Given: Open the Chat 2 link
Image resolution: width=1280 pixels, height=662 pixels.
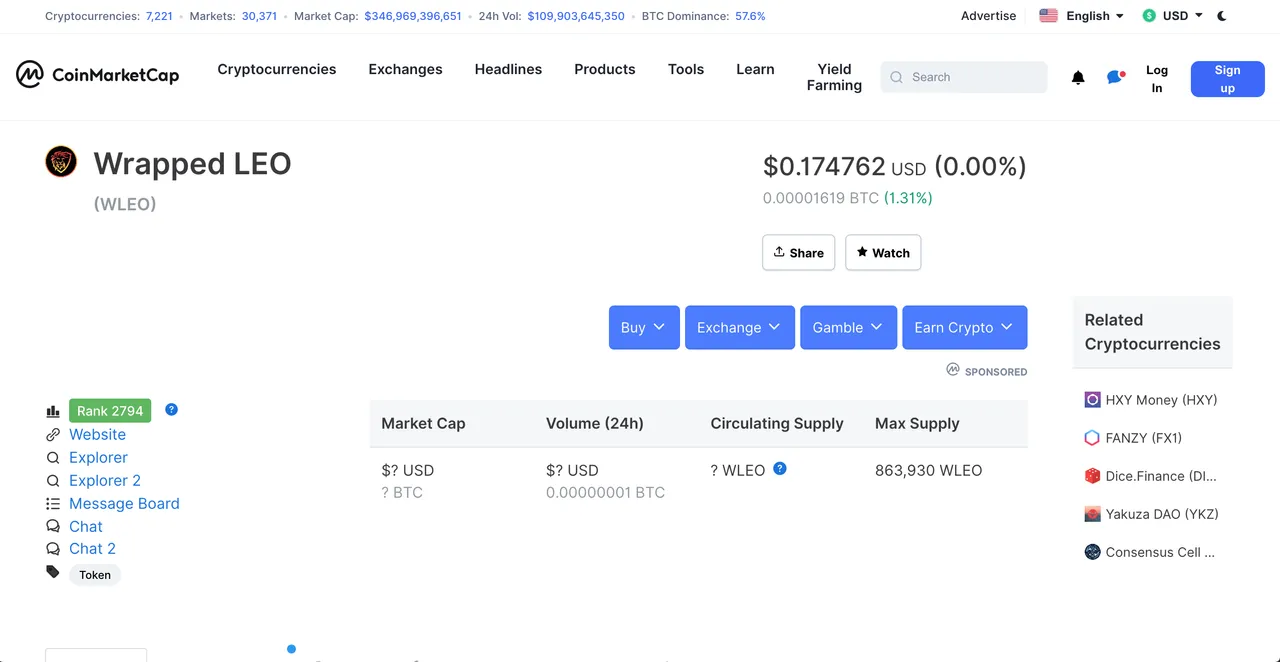Looking at the screenshot, I should coord(92,549).
